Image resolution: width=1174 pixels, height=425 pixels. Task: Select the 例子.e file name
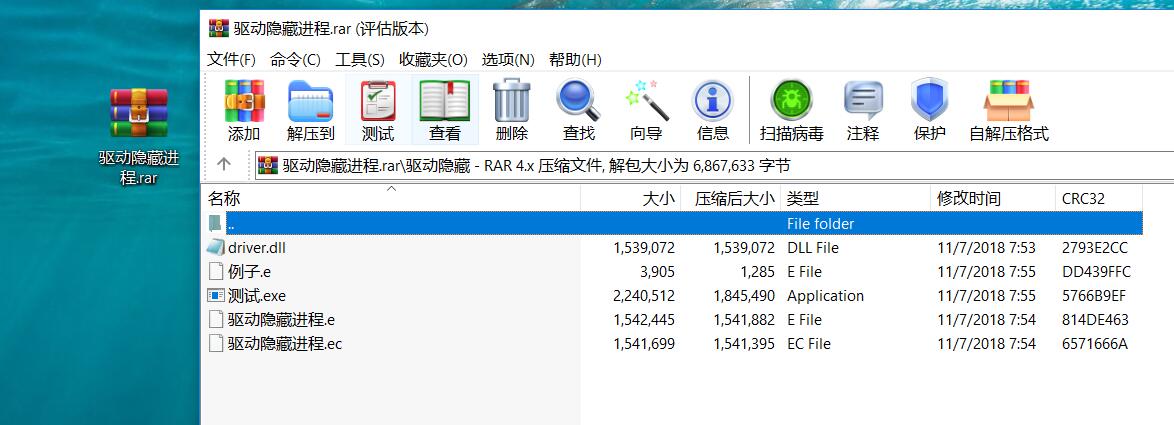point(249,272)
